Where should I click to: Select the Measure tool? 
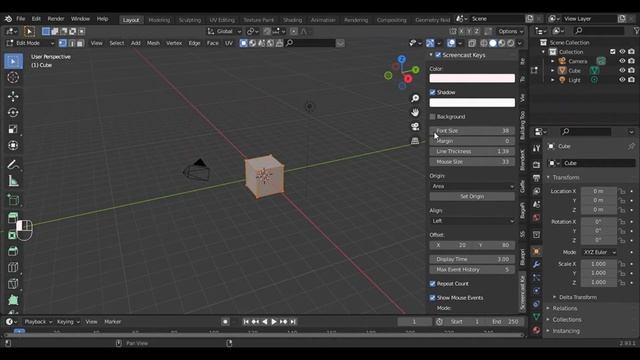13,181
